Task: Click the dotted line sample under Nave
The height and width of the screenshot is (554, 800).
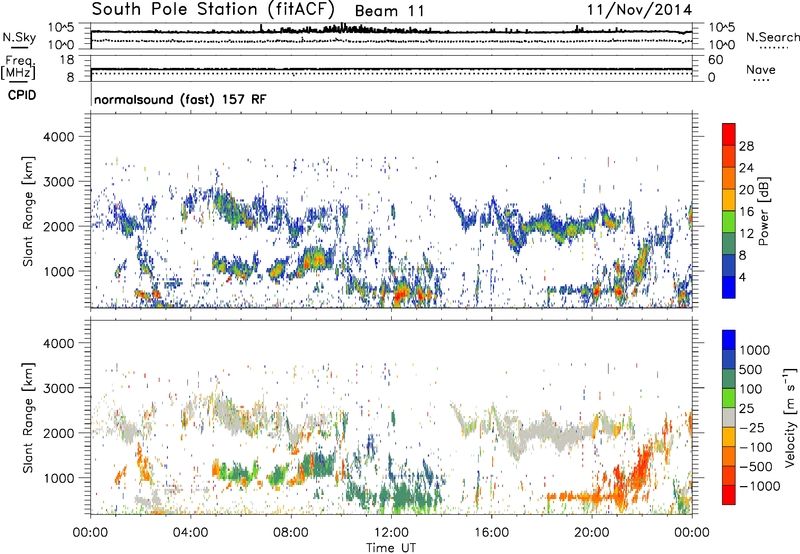Action: (x=761, y=80)
